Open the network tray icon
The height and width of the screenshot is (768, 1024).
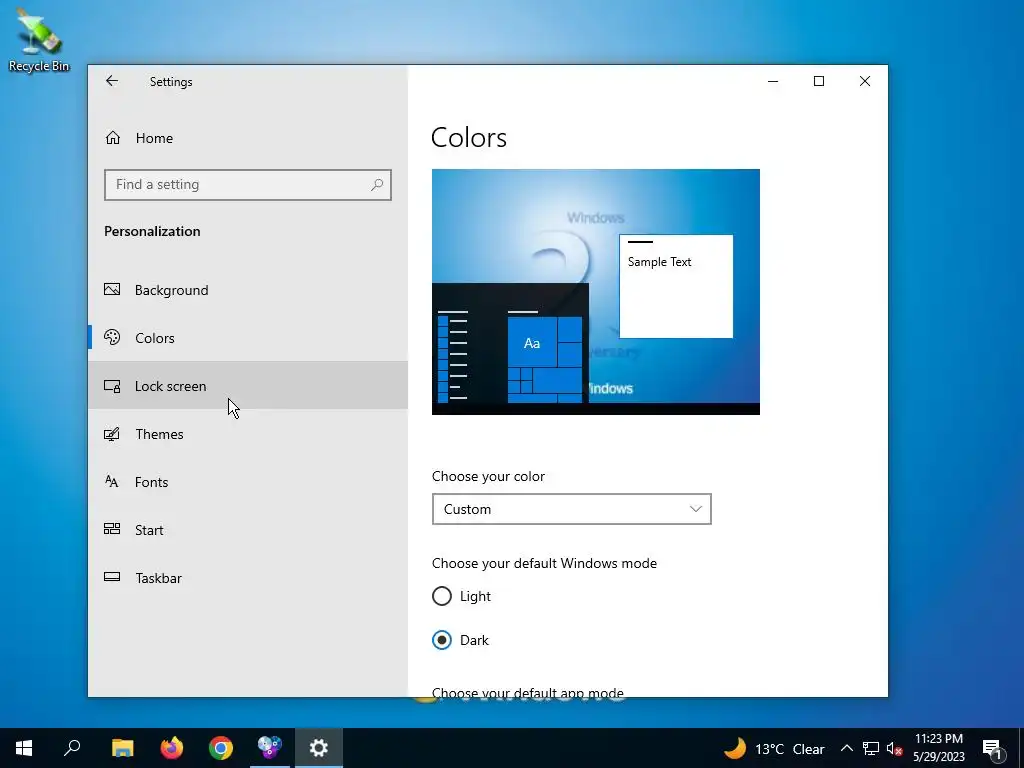click(x=871, y=748)
